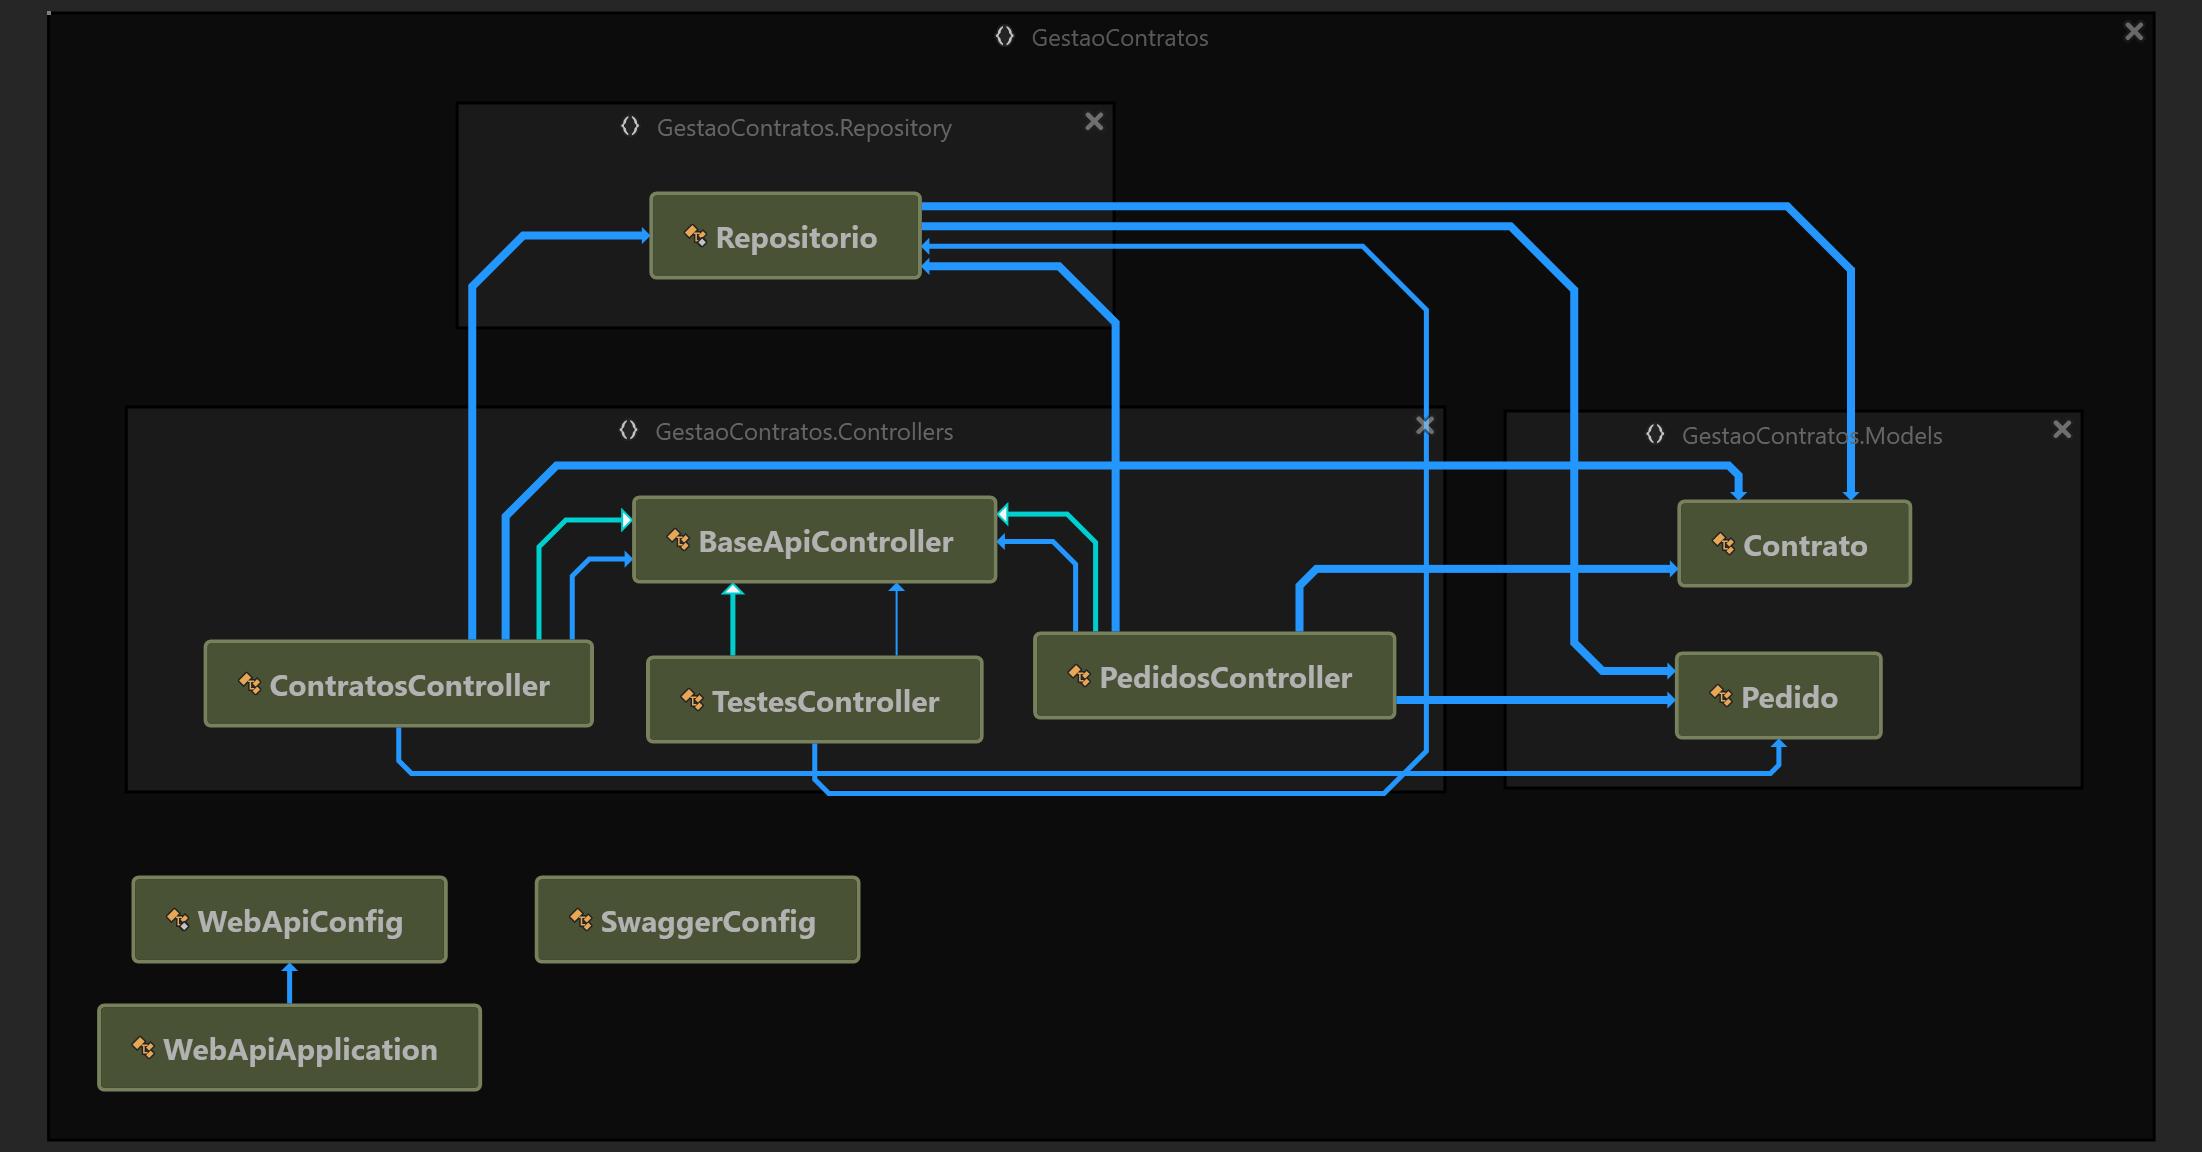Select the Pedido model node
Image resolution: width=2202 pixels, height=1152 pixels.
click(x=1779, y=696)
